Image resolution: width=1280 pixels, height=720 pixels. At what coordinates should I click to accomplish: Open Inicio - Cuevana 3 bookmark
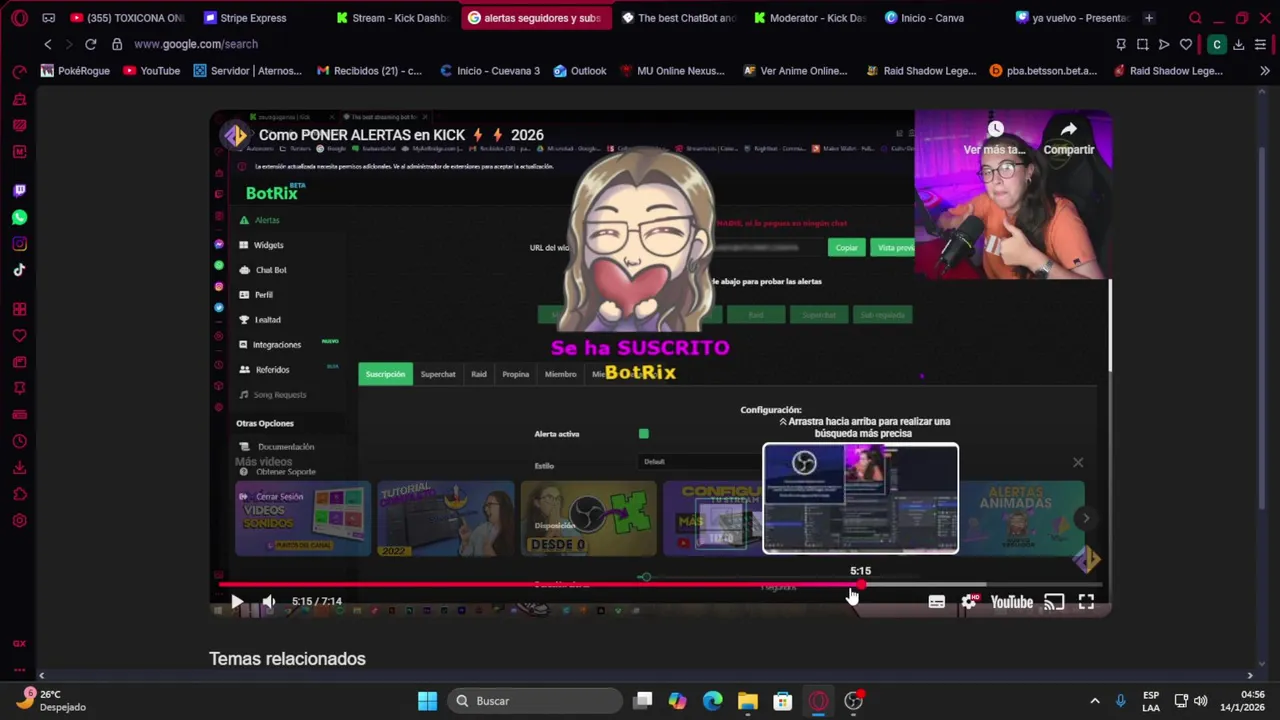click(490, 71)
